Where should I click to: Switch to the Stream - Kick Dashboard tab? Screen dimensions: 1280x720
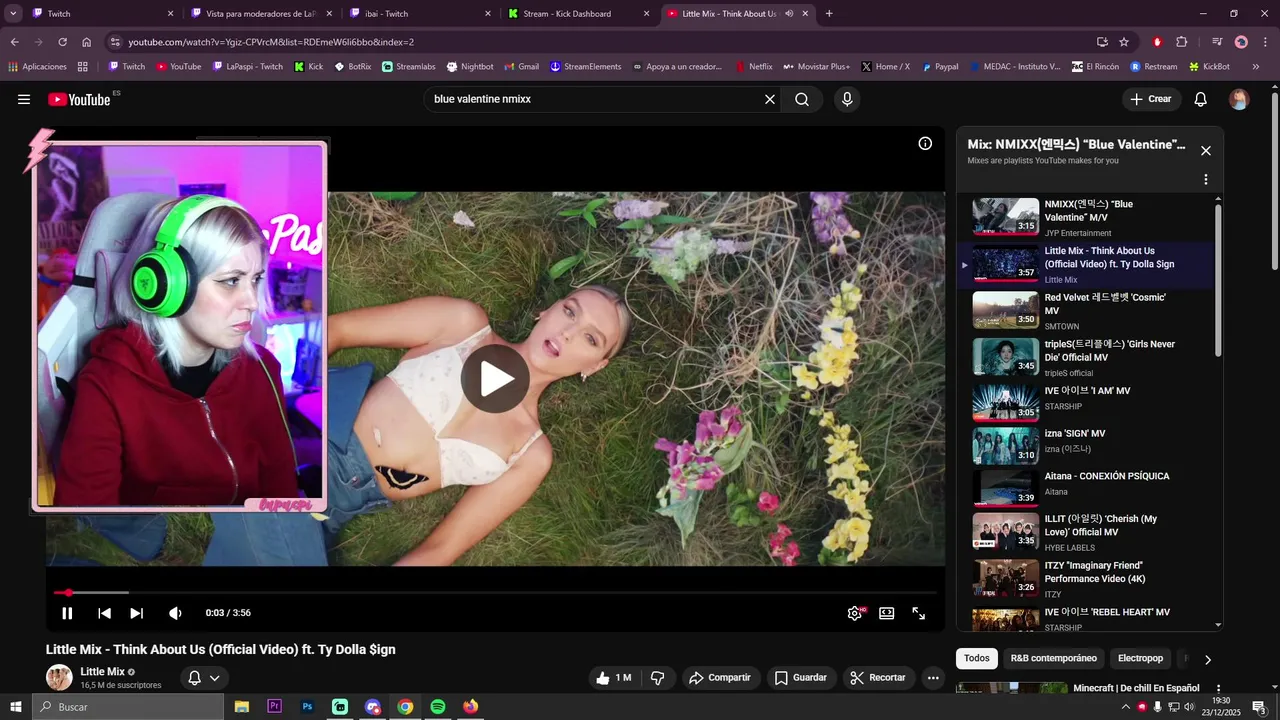(x=578, y=14)
